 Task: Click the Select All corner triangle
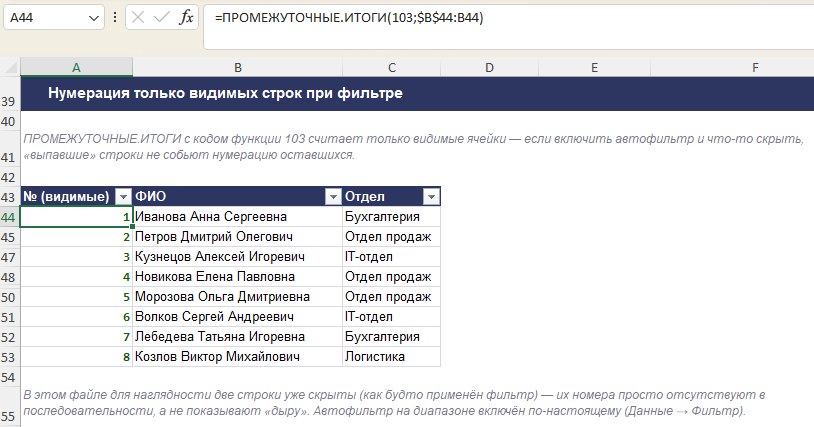click(x=10, y=67)
